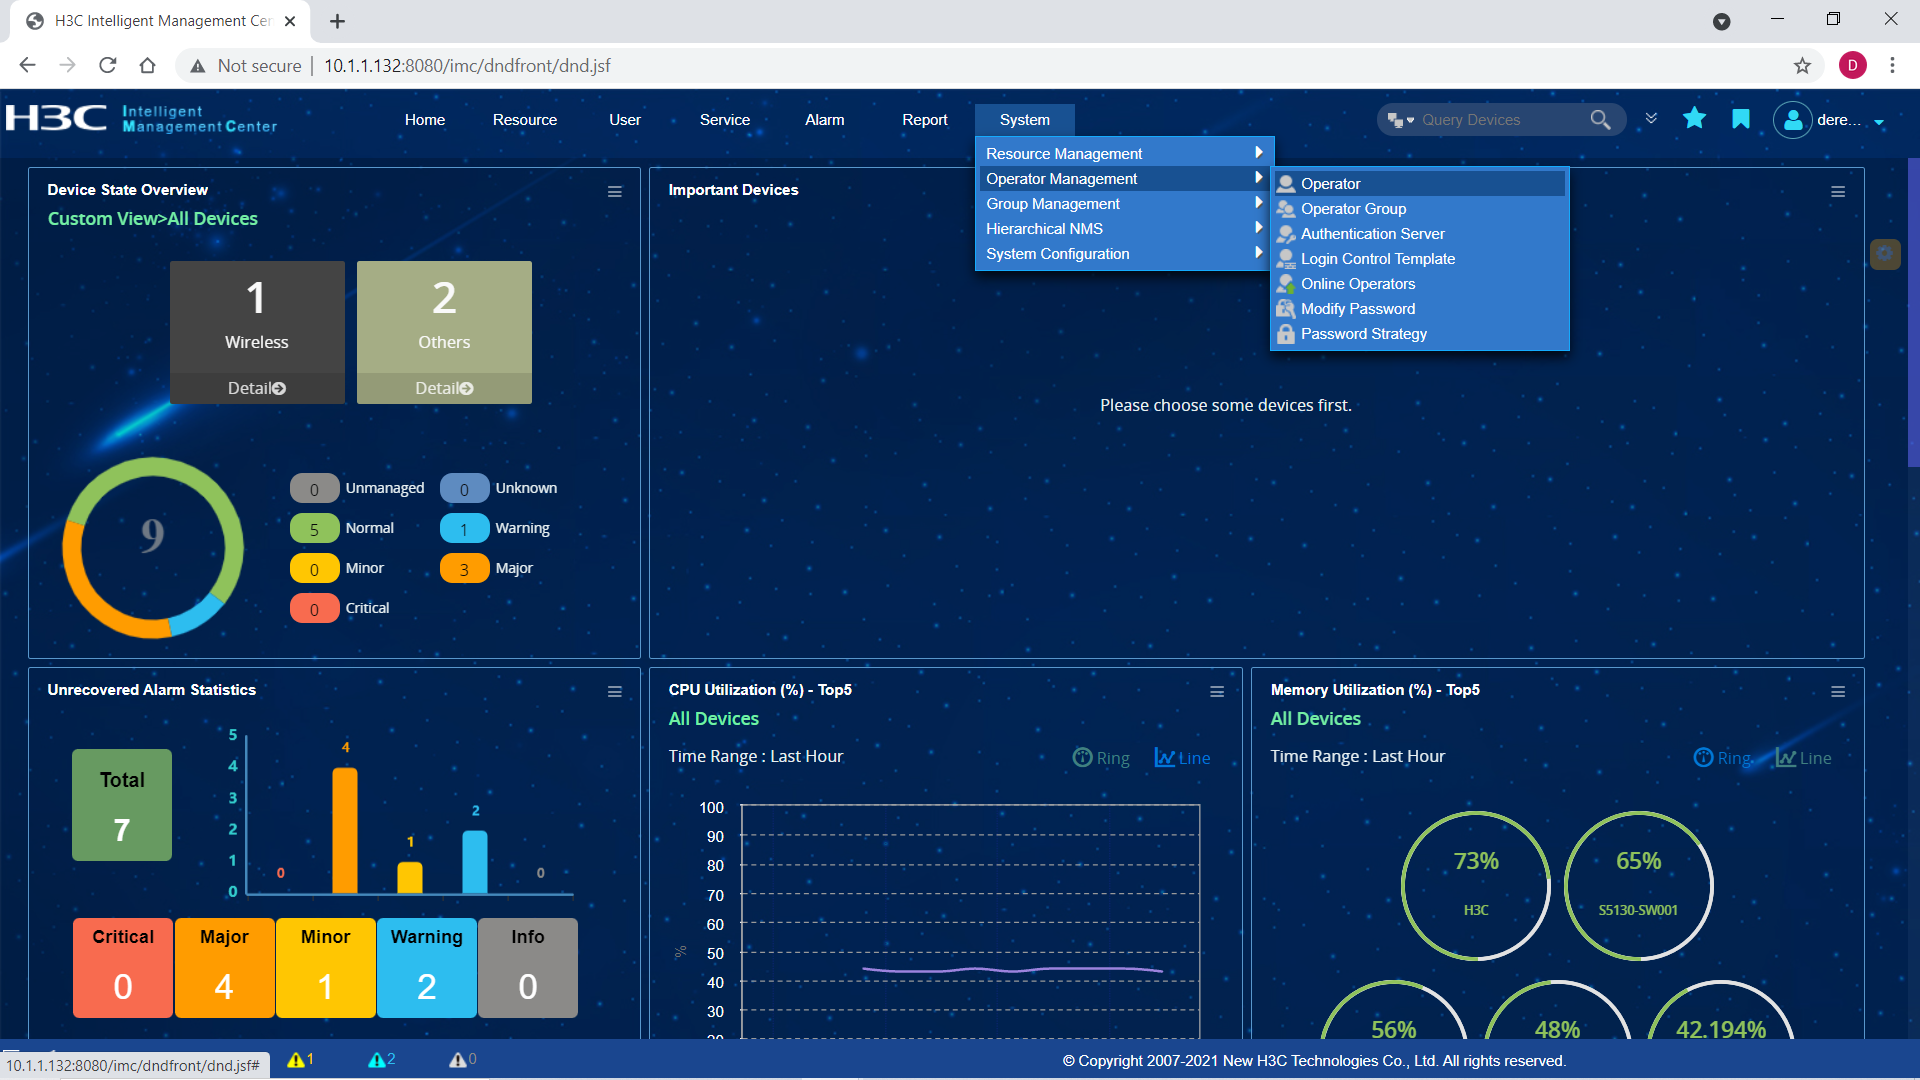Open CPU Utilization panel menu icon
The width and height of the screenshot is (1920, 1080).
(x=1217, y=692)
